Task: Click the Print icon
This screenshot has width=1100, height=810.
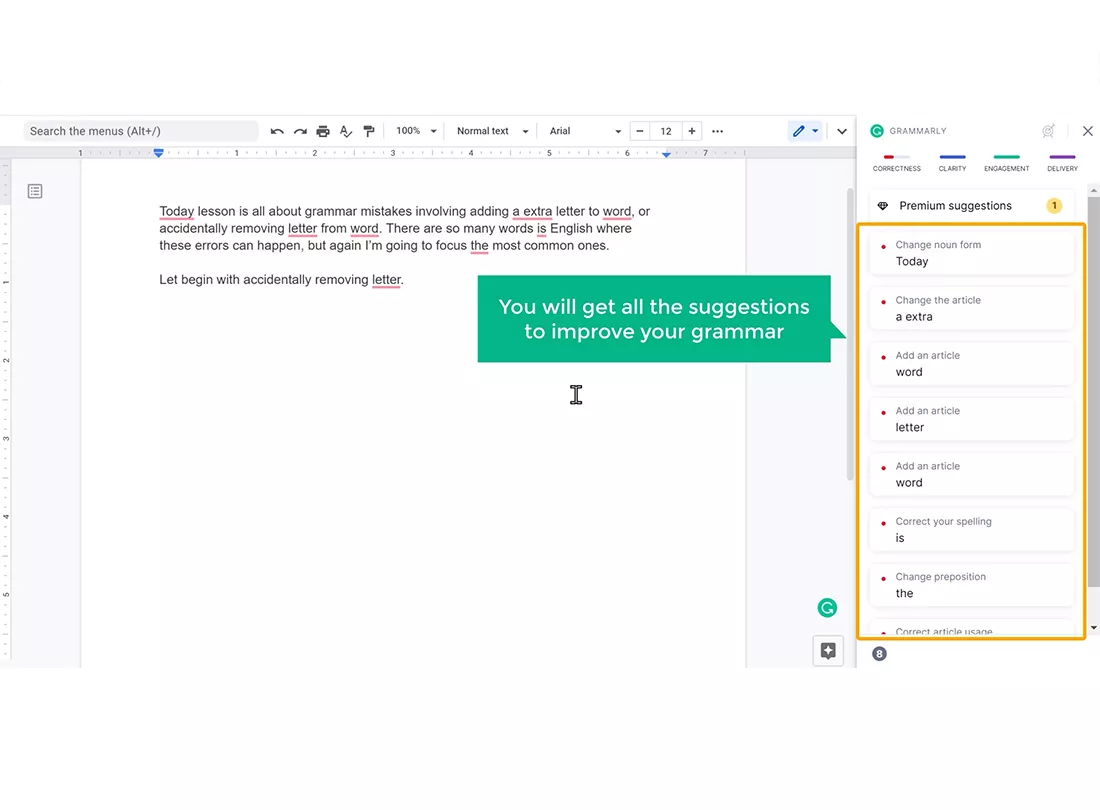Action: [323, 131]
